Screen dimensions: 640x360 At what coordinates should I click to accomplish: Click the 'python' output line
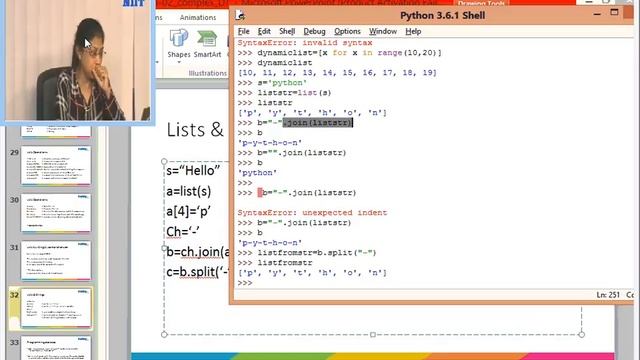[x=257, y=173]
